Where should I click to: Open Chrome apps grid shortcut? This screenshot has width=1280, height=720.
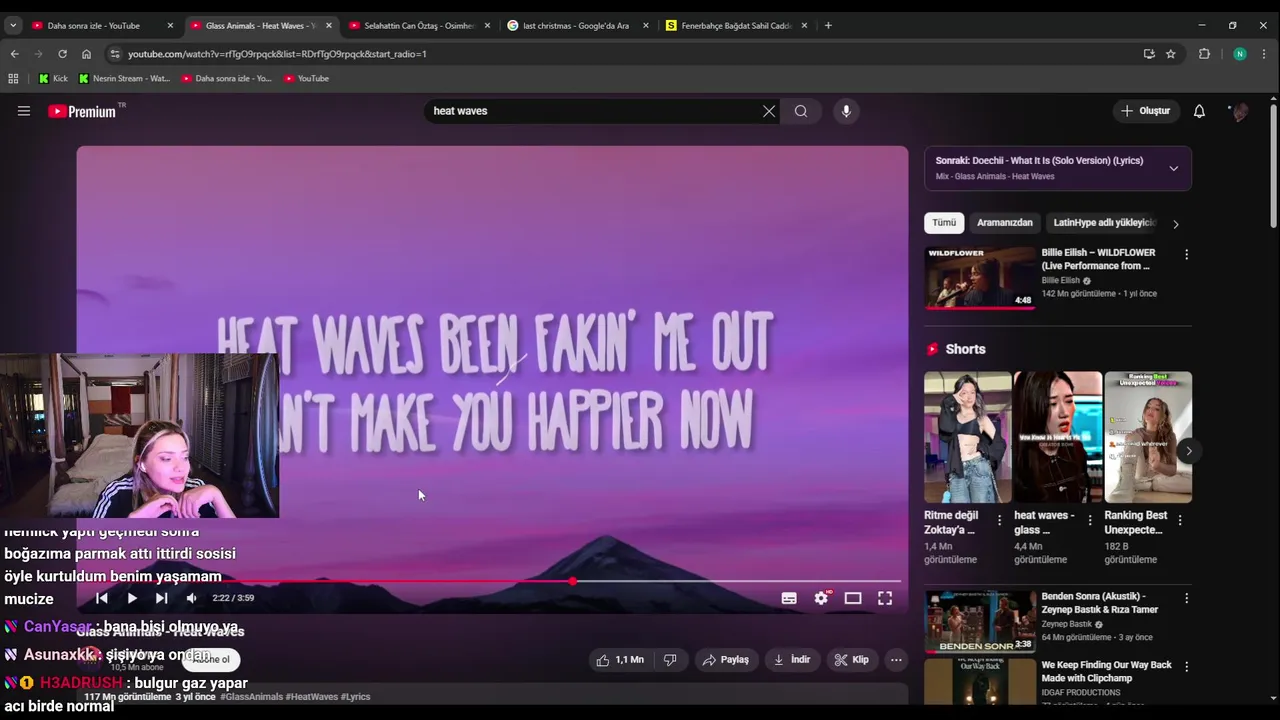point(13,78)
